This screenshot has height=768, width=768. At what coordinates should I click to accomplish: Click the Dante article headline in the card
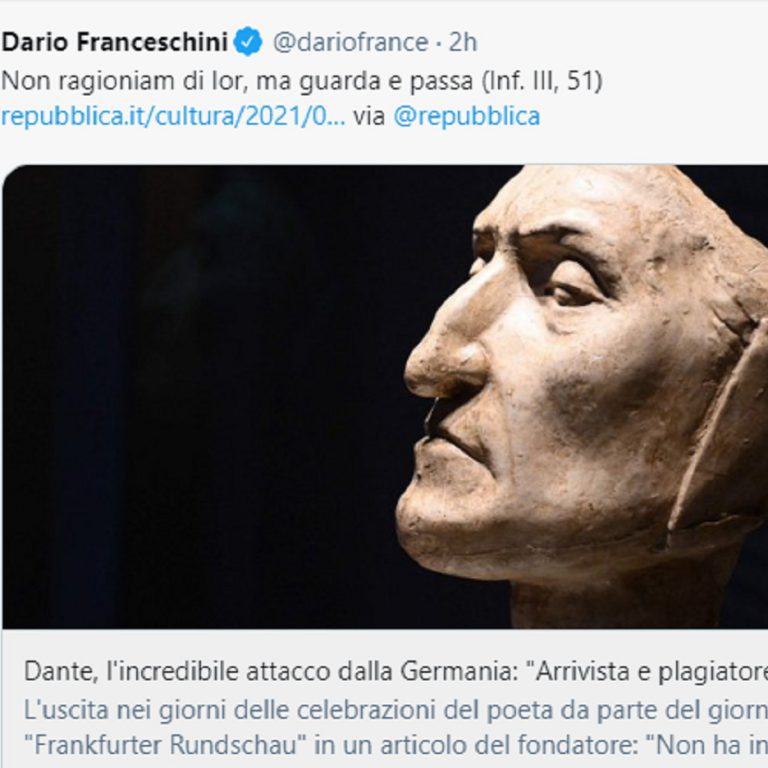tap(396, 672)
